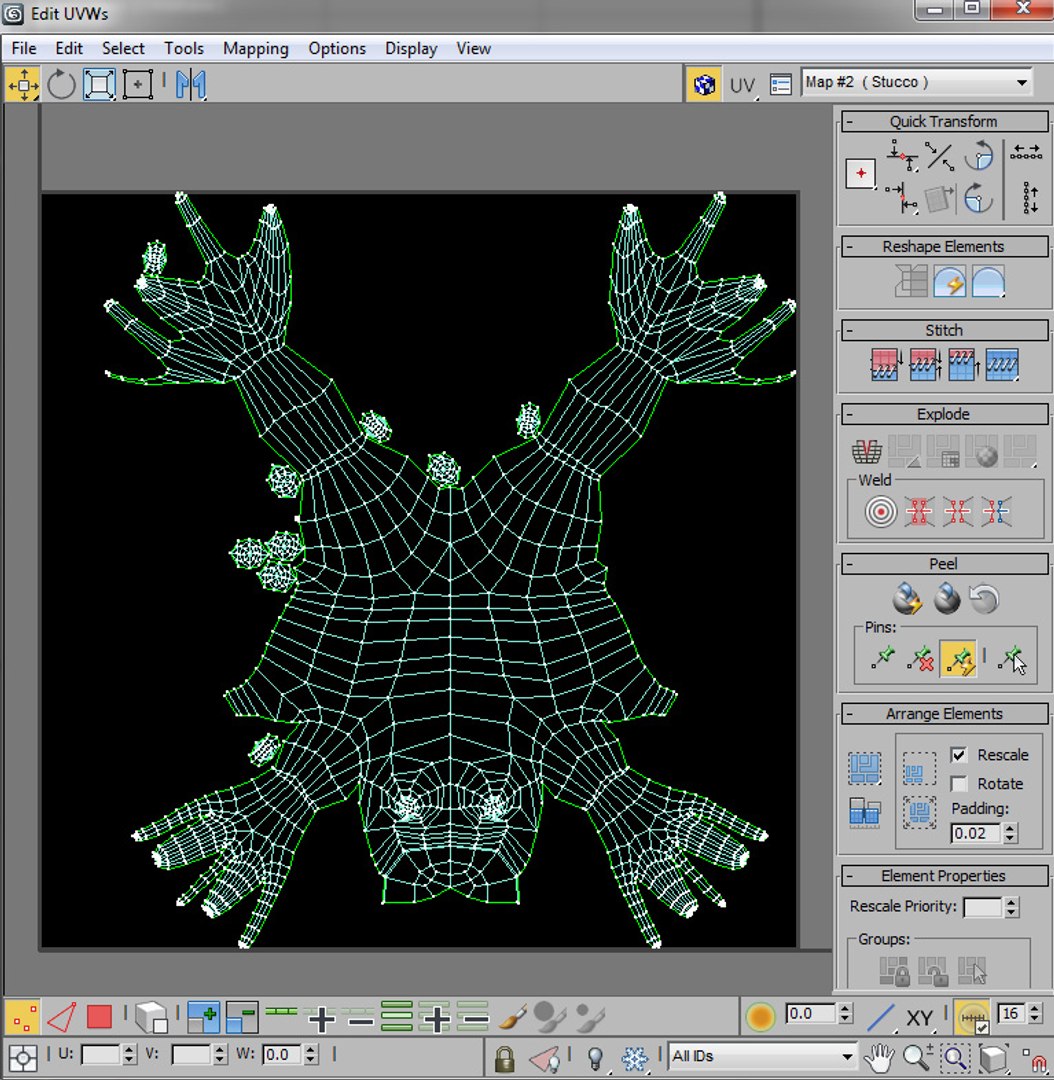
Task: Open the Edit menu
Action: (x=69, y=48)
